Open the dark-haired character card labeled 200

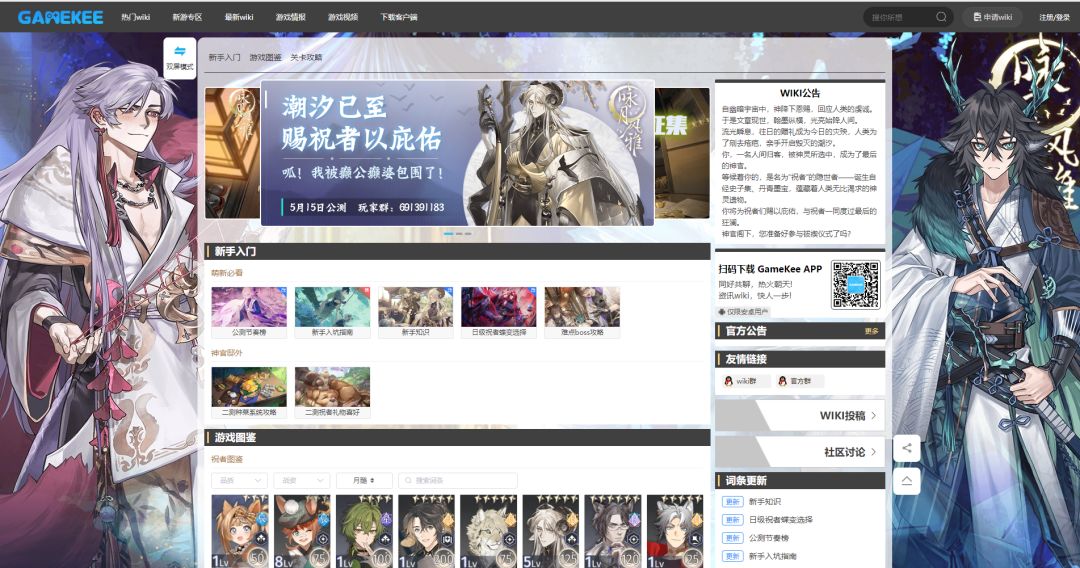point(426,531)
